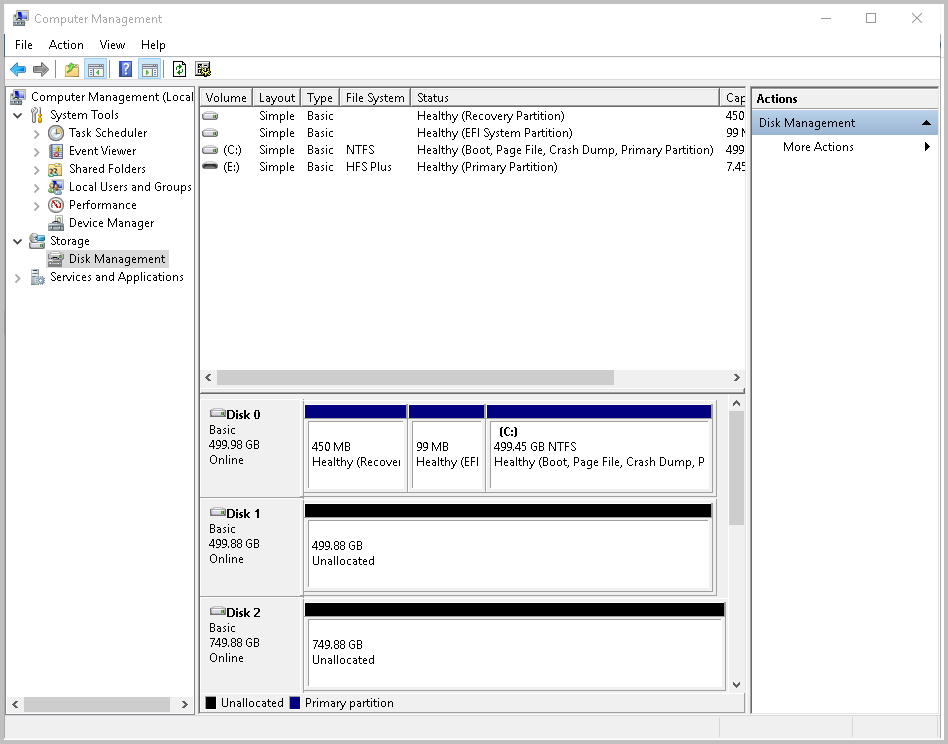Open Help with the question mark icon
Screen dimensions: 948x744
point(125,70)
